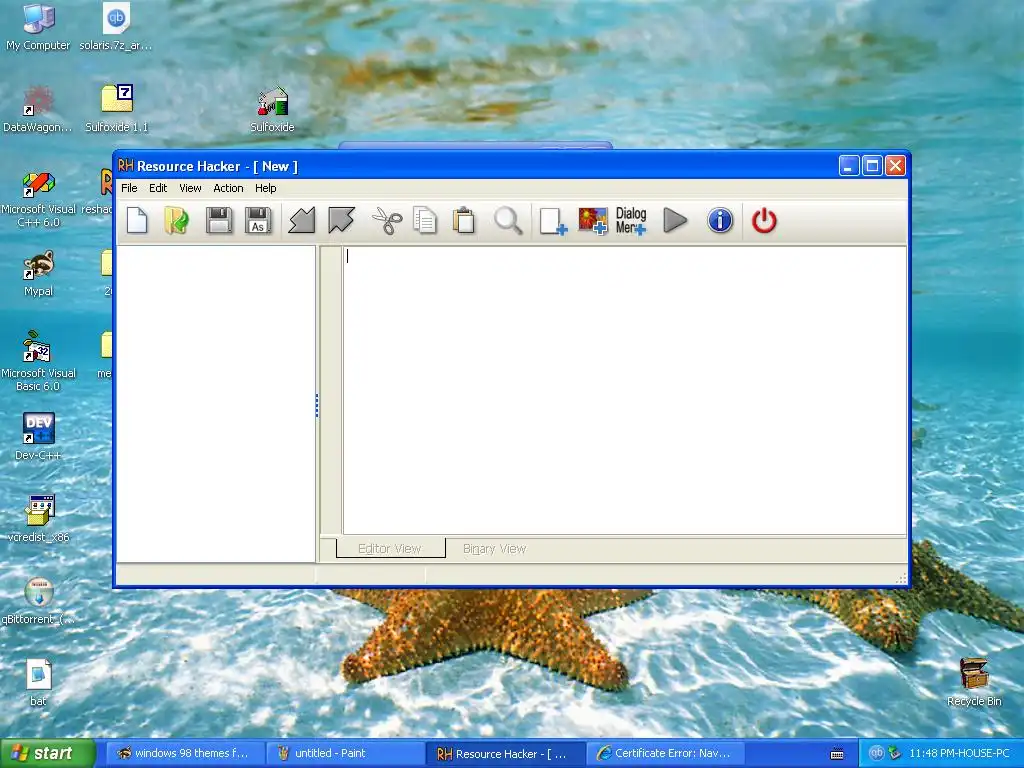Select the bat file desktop icon
The image size is (1024, 768).
(38, 683)
